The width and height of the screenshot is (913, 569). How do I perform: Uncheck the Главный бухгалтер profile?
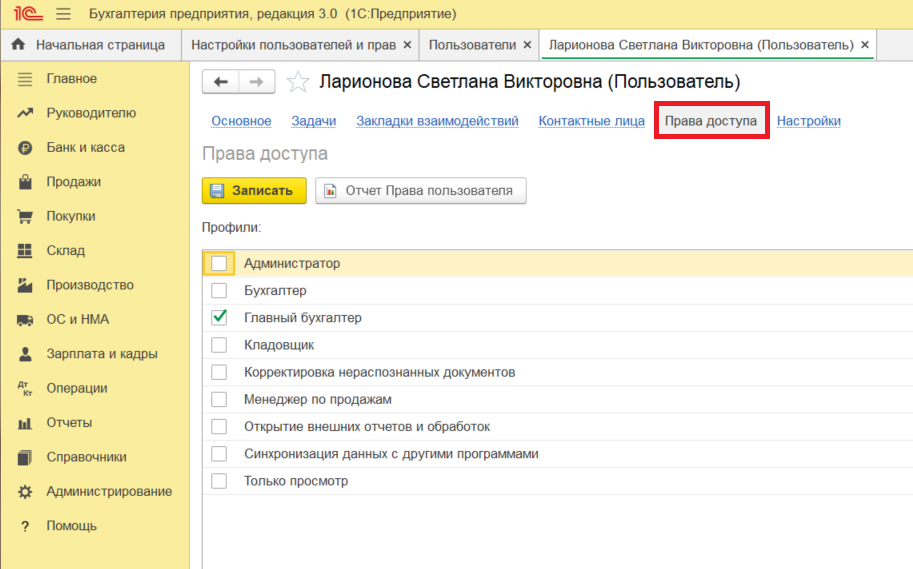219,318
